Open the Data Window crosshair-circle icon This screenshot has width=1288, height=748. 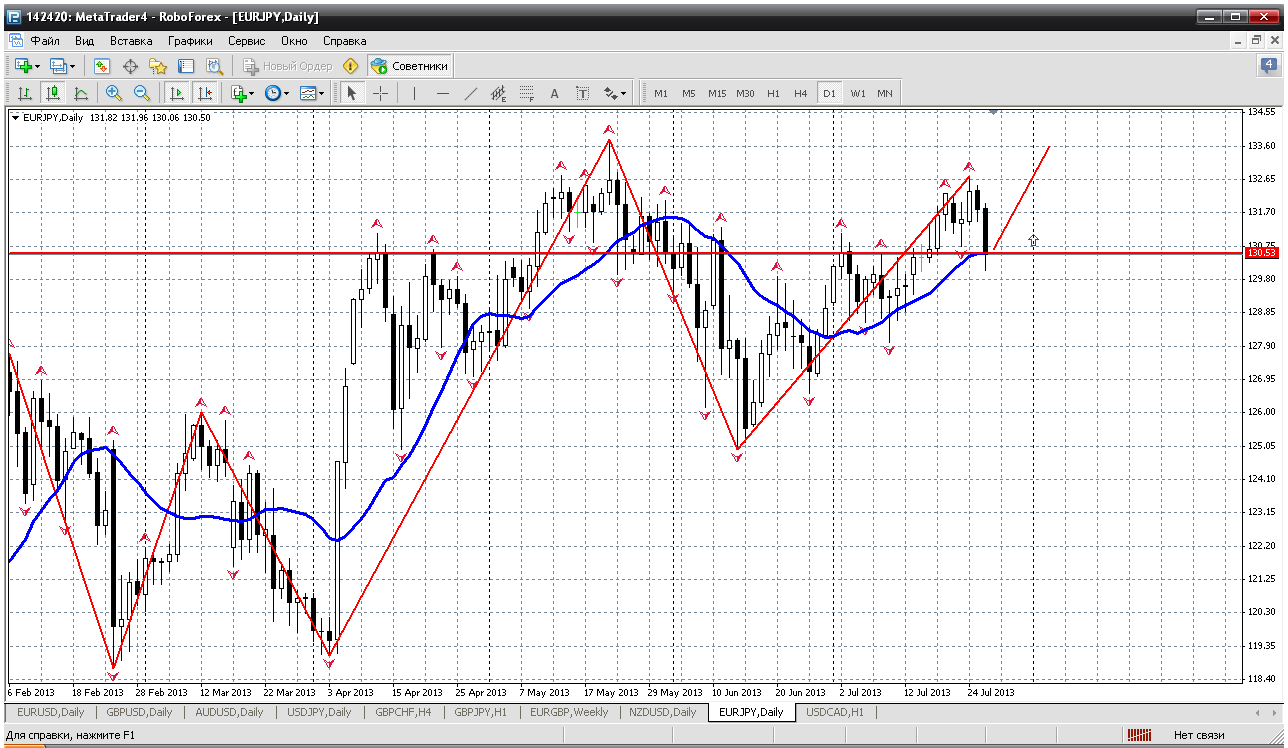tap(130, 66)
